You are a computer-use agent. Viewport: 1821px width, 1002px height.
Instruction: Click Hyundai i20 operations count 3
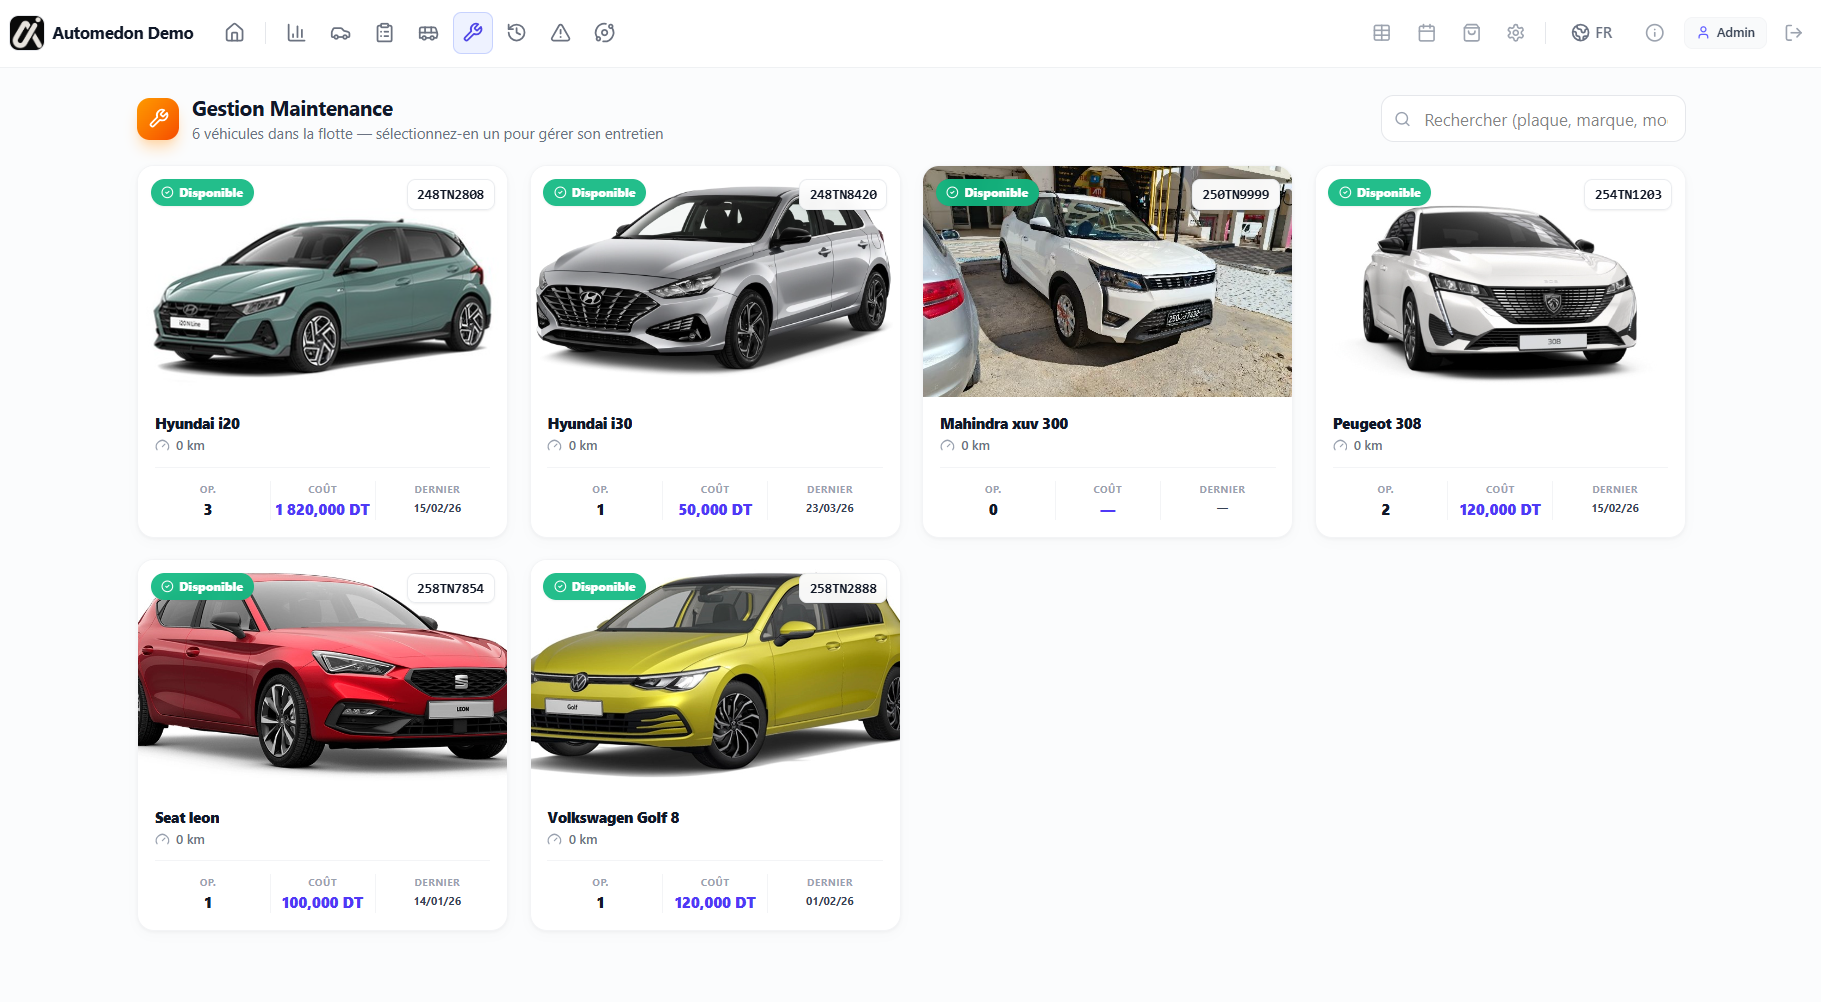point(207,510)
